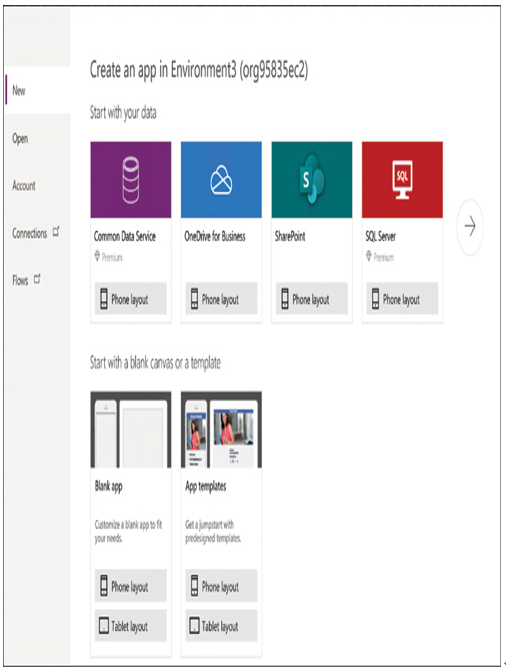Viewport: 506px width, 671px height.
Task: Open Flows external link icon
Action: (37, 279)
